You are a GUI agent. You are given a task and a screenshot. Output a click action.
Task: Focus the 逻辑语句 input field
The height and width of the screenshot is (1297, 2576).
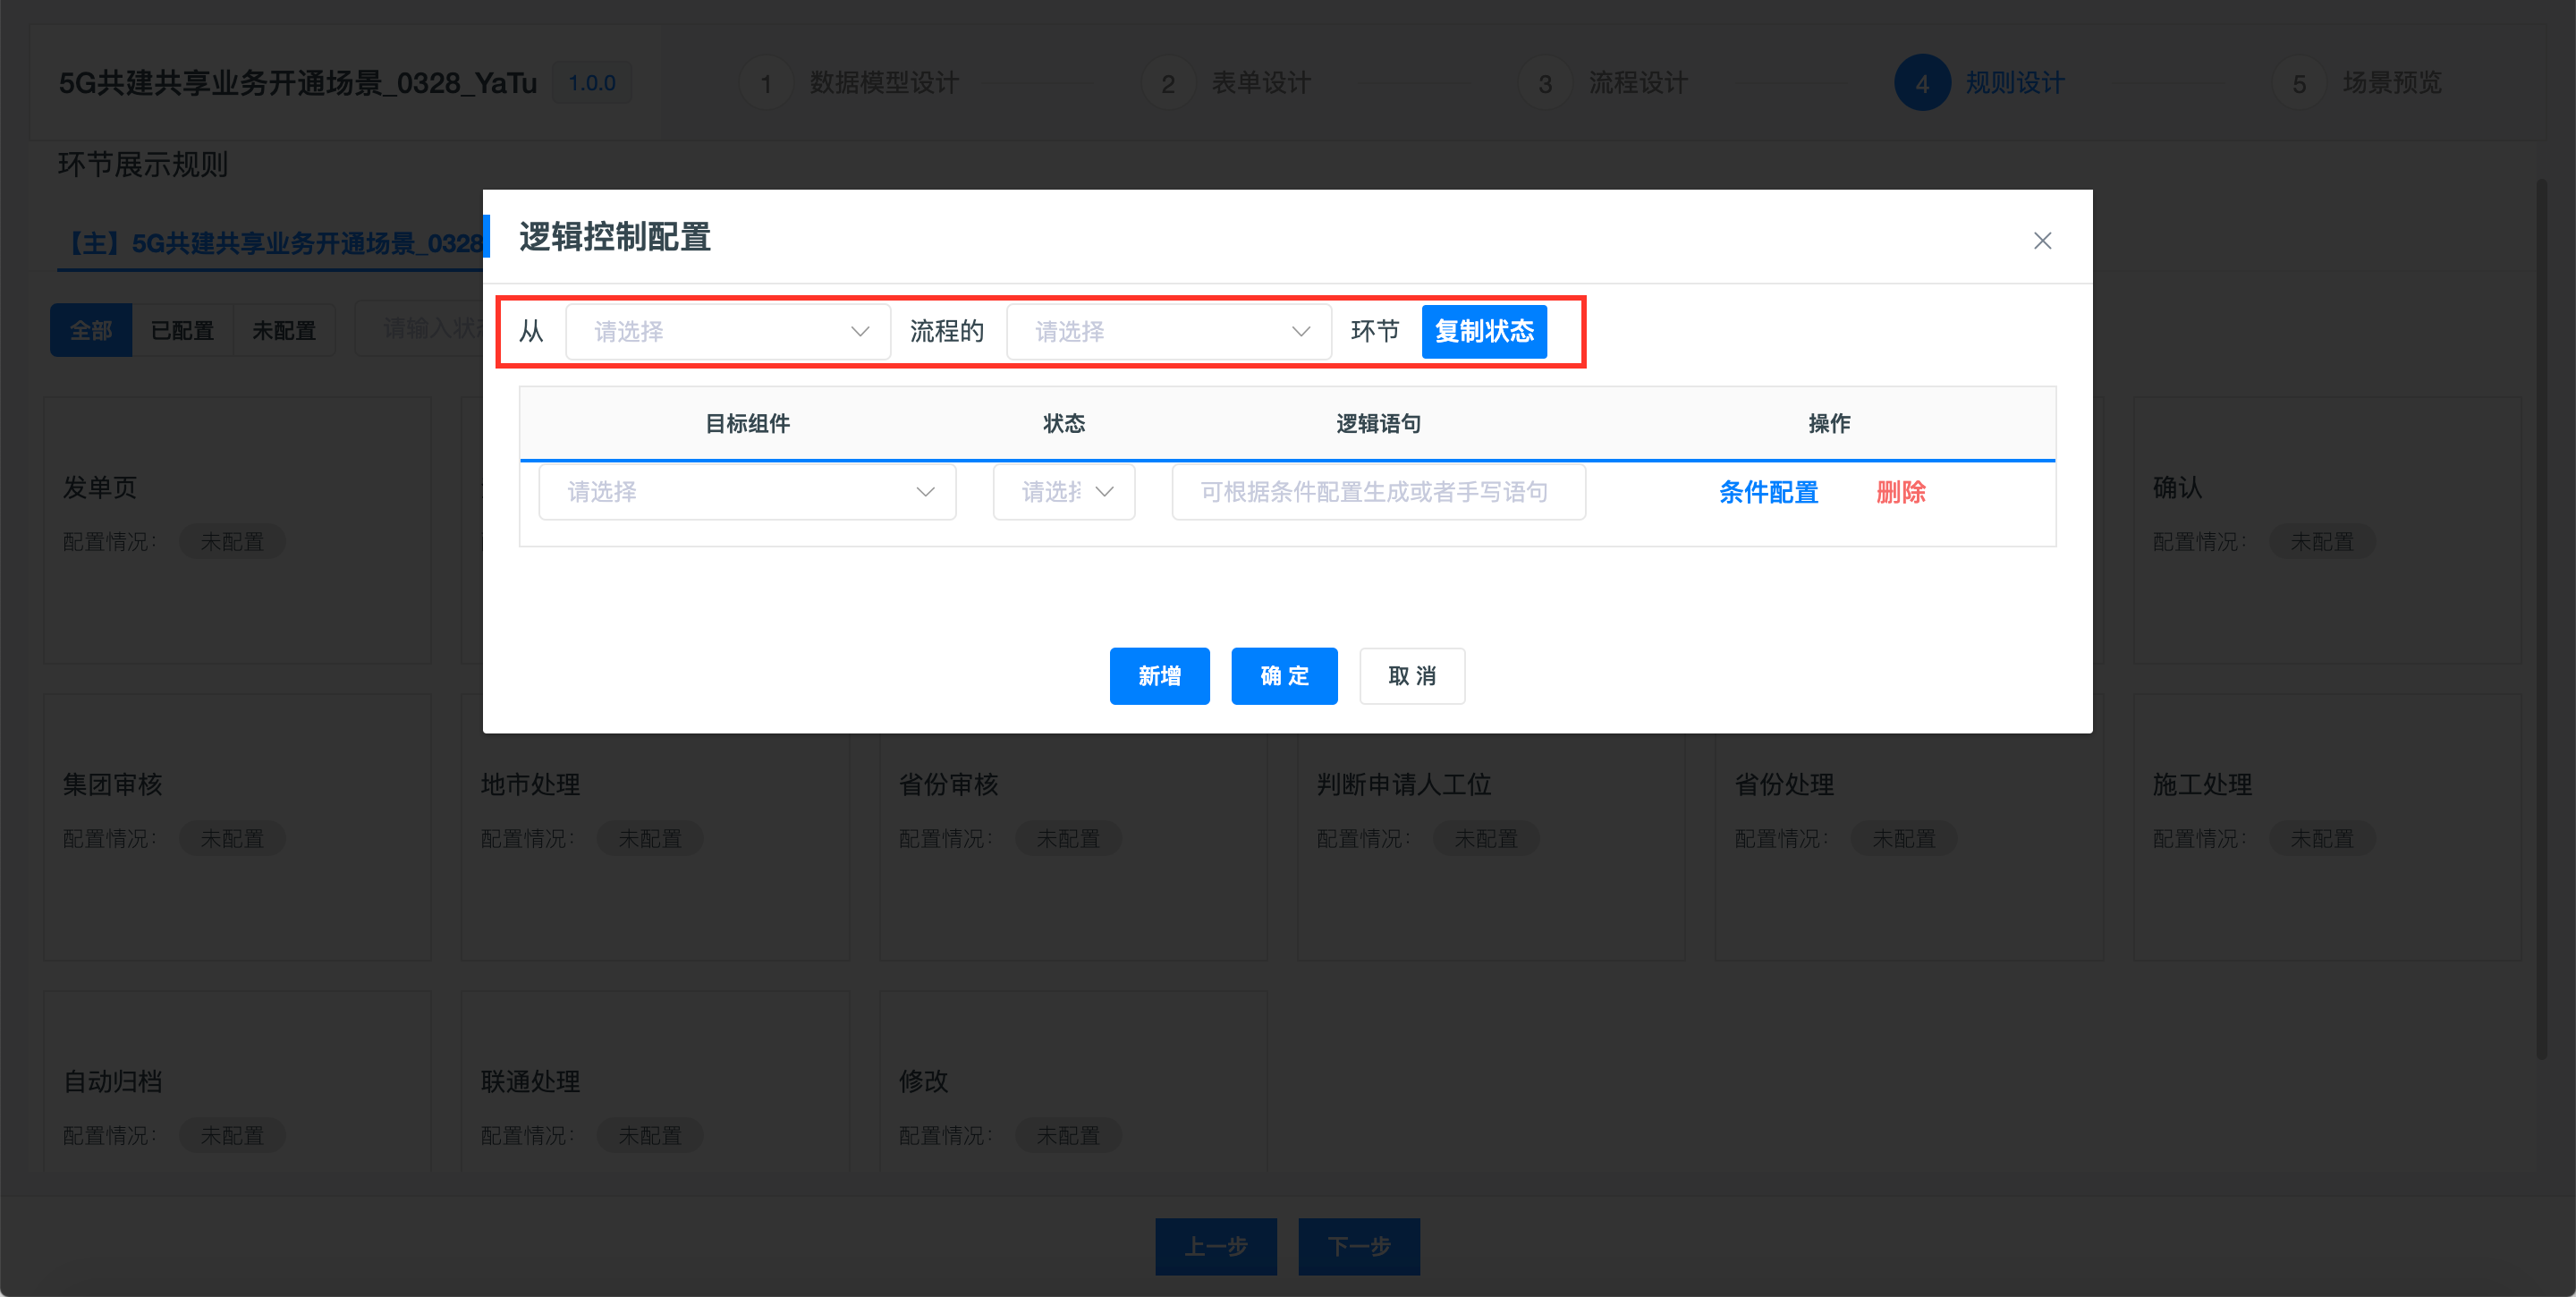pos(1378,492)
